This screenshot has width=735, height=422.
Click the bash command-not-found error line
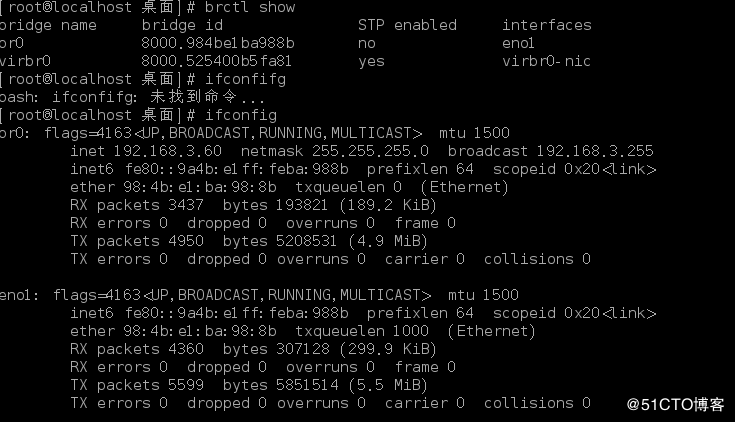click(x=132, y=97)
